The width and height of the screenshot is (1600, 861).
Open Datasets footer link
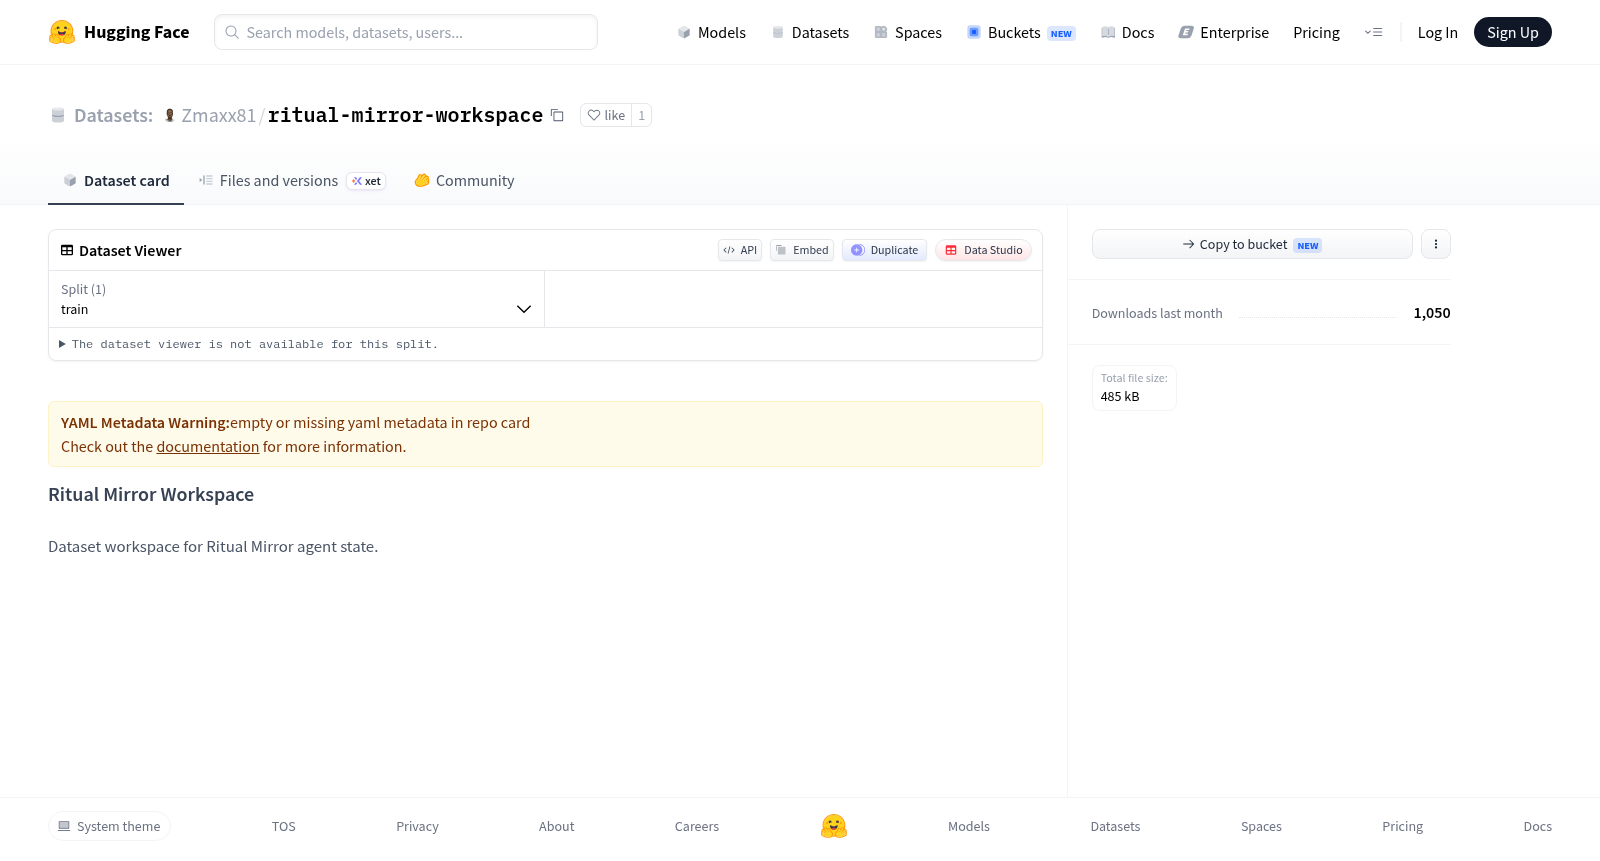click(x=1115, y=826)
